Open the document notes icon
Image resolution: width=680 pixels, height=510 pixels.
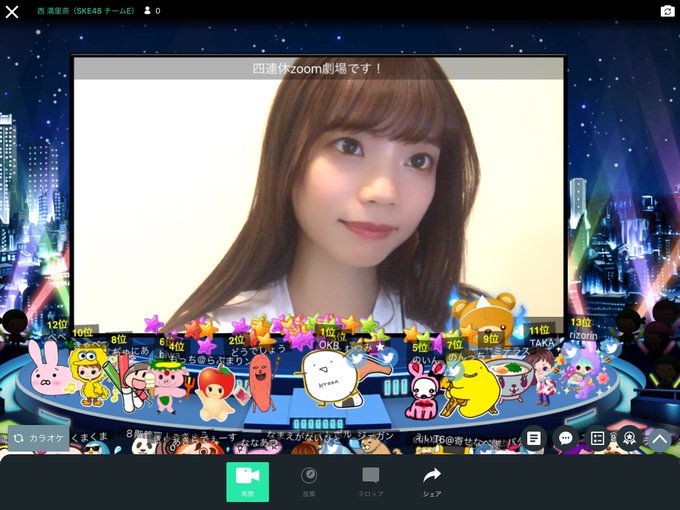coord(534,438)
